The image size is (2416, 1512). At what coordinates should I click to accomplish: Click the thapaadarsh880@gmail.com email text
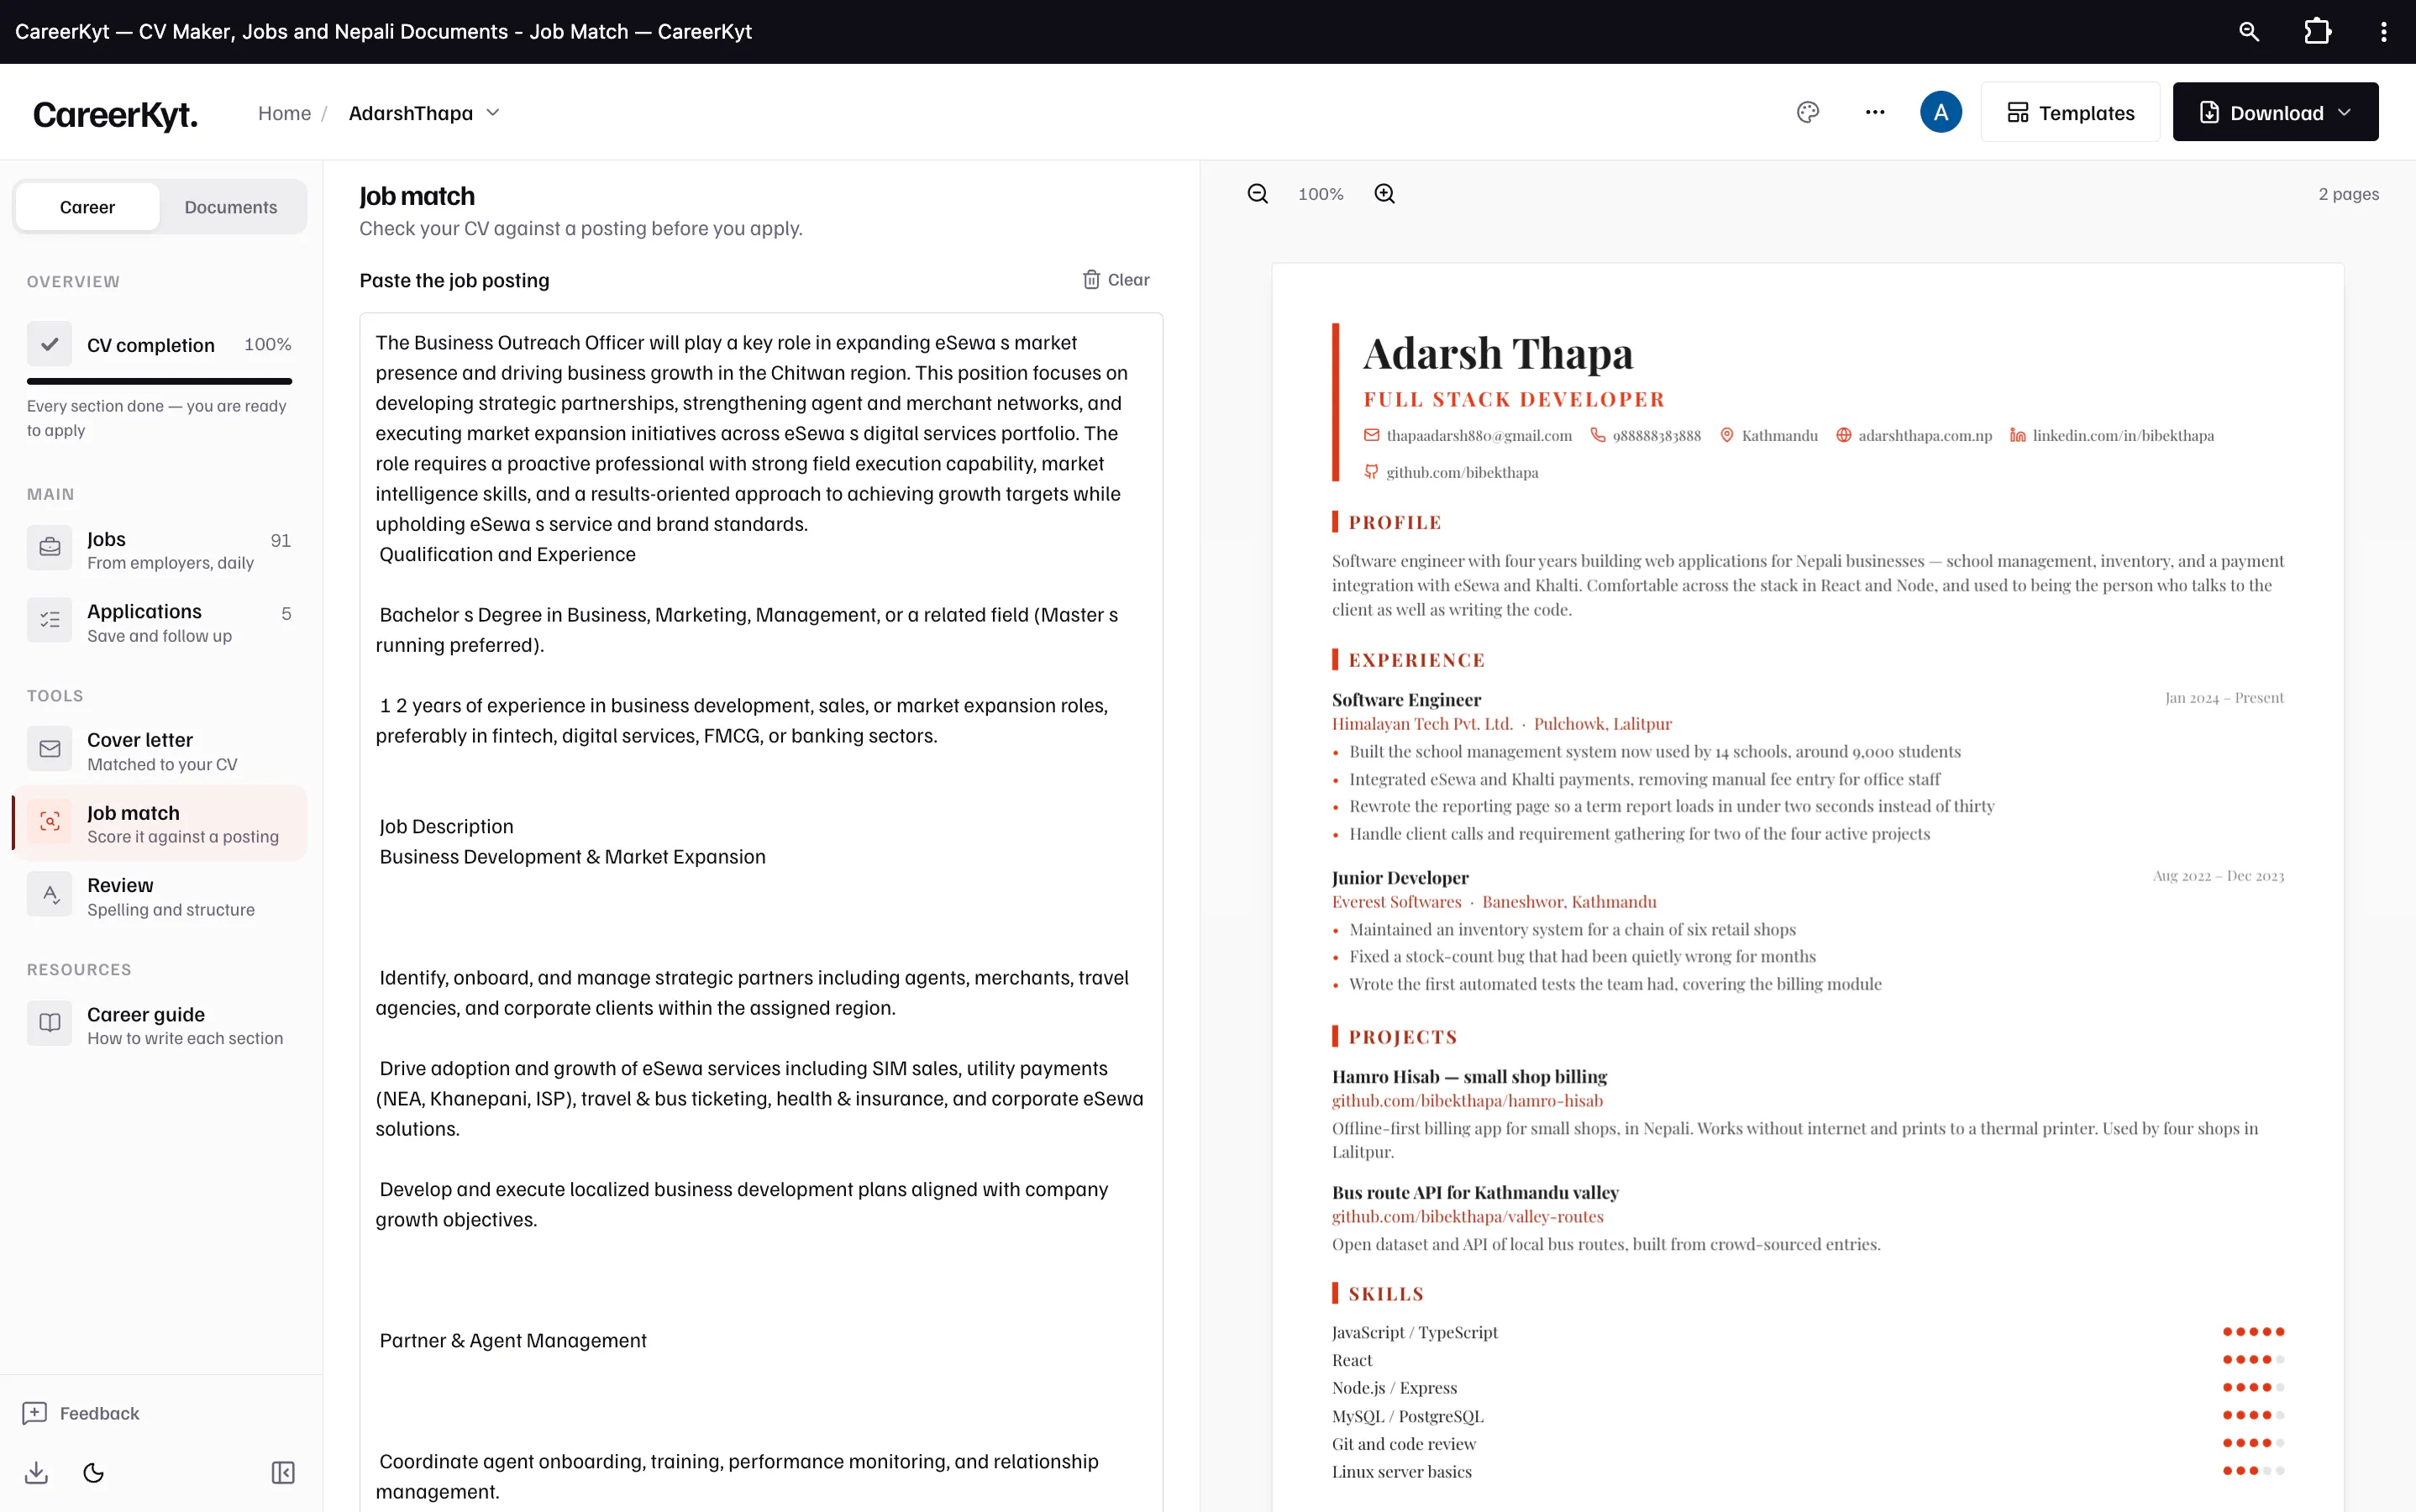coord(1479,436)
